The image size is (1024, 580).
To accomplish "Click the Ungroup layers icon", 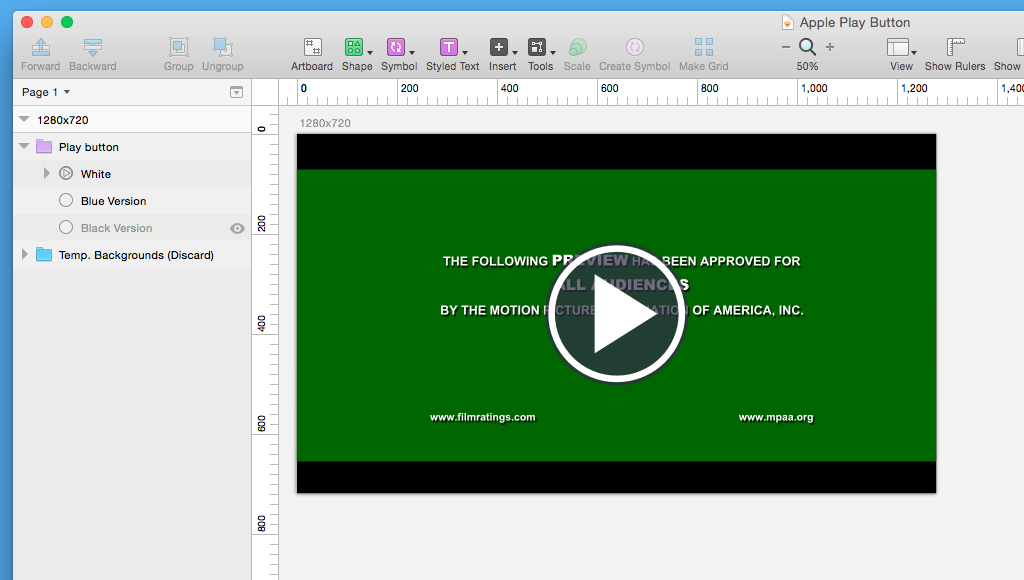I will click(x=223, y=47).
